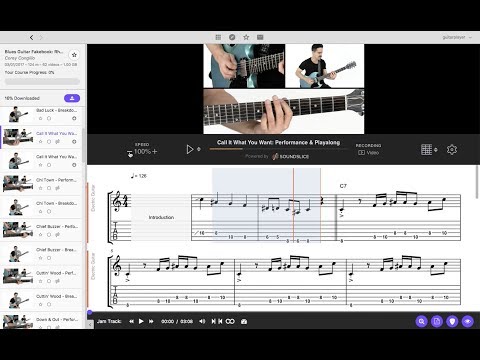The image size is (480, 360).
Task: Mark current Call It What You Want performance complete
Action: (49, 142)
